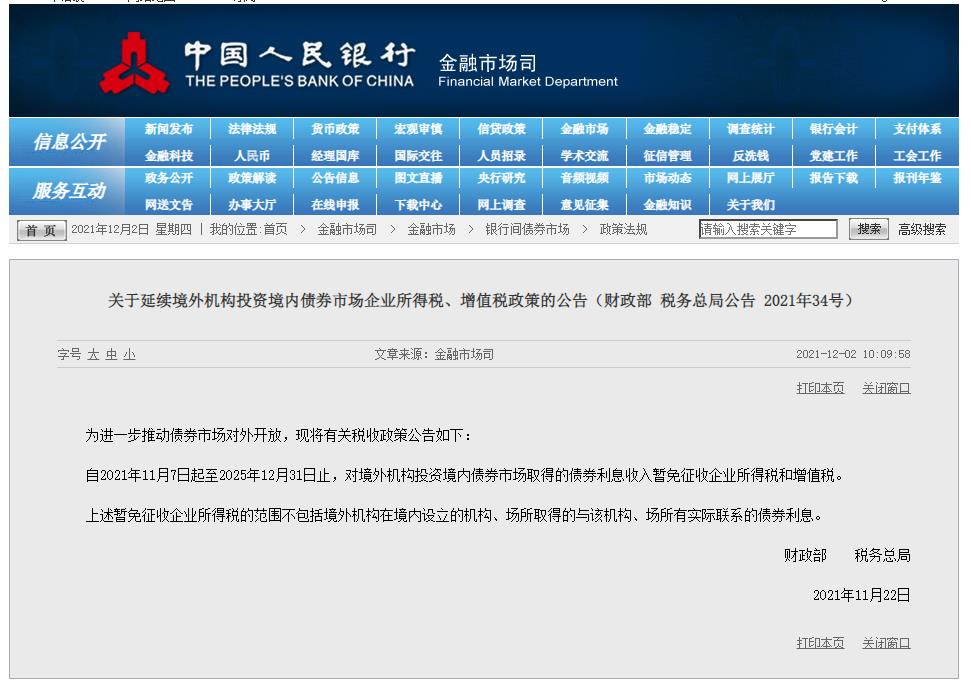The image size is (971, 686).
Task: Click the 首页 home button
Action: tap(39, 230)
